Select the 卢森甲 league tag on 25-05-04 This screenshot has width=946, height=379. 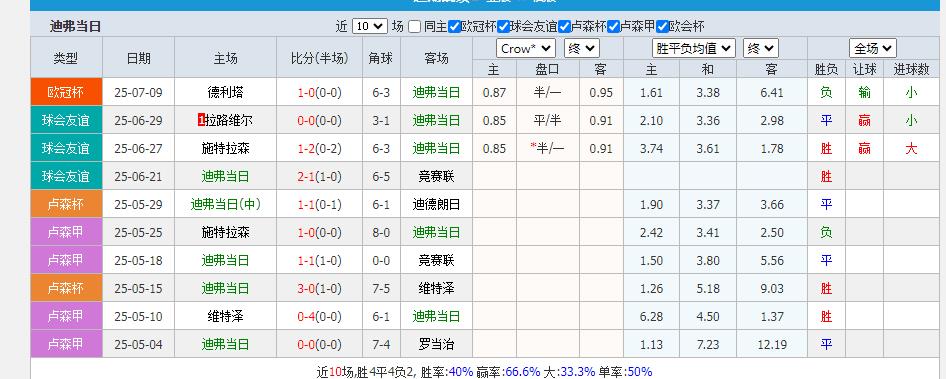coord(66,344)
